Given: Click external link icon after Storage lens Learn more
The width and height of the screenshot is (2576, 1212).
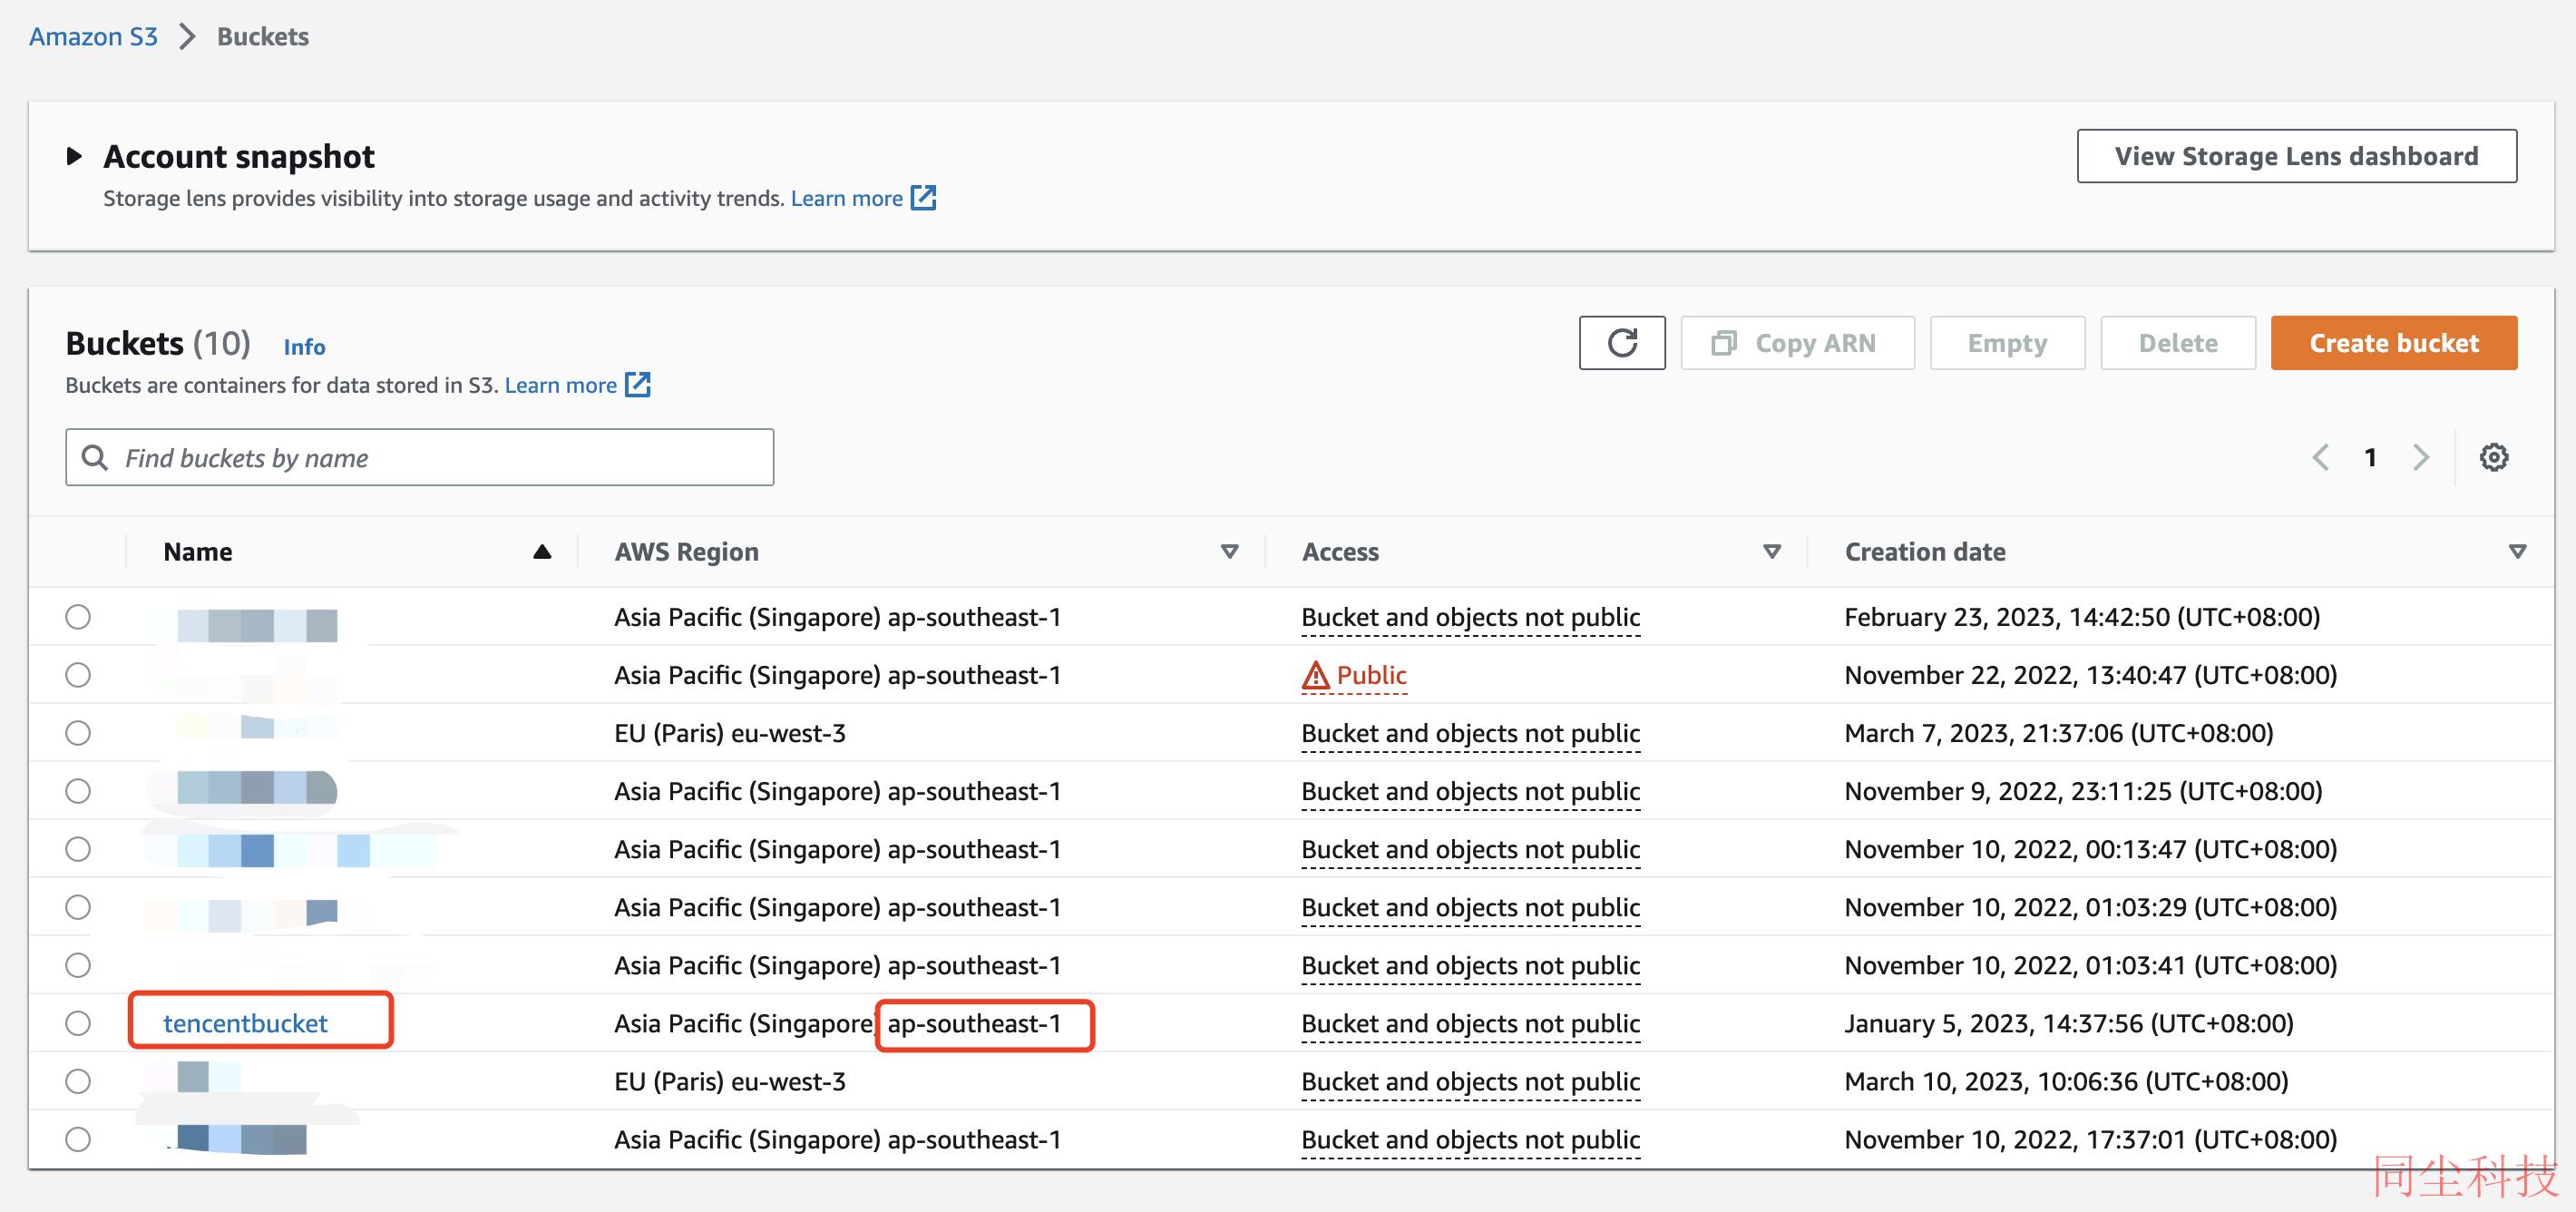Looking at the screenshot, I should click(x=924, y=198).
